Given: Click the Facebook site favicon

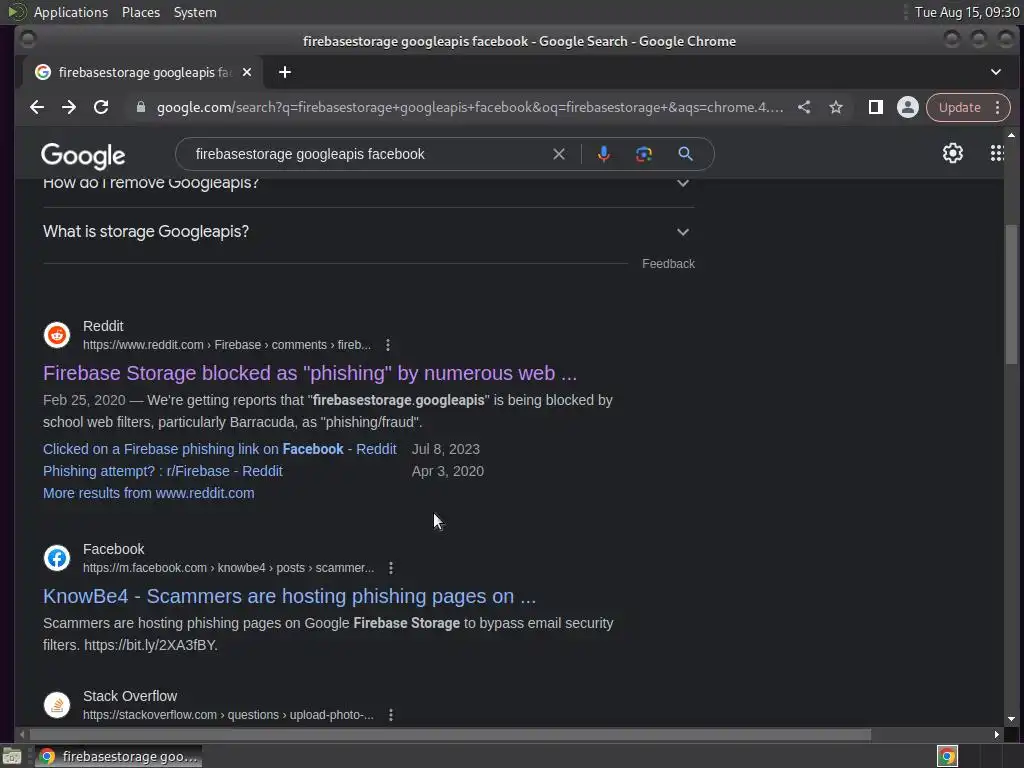Looking at the screenshot, I should (57, 558).
